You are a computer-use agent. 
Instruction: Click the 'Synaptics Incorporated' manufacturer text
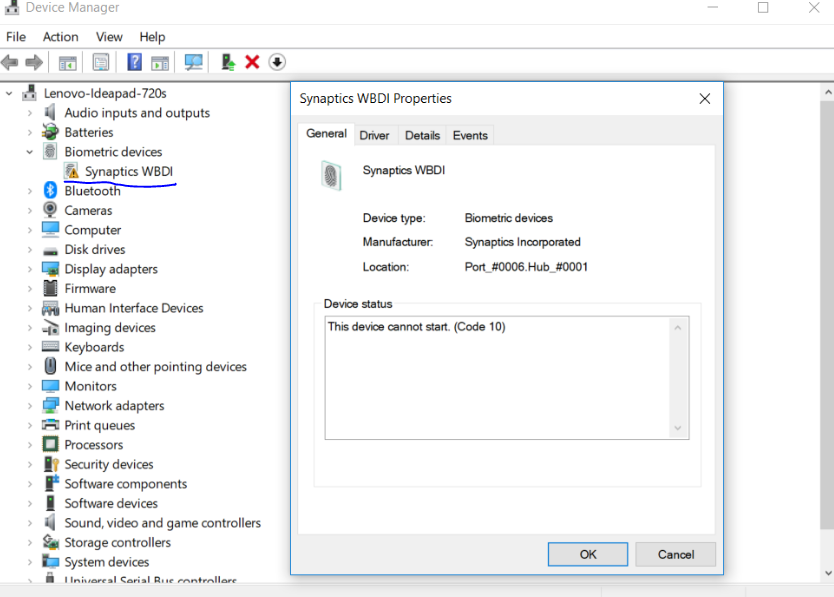[x=522, y=242]
